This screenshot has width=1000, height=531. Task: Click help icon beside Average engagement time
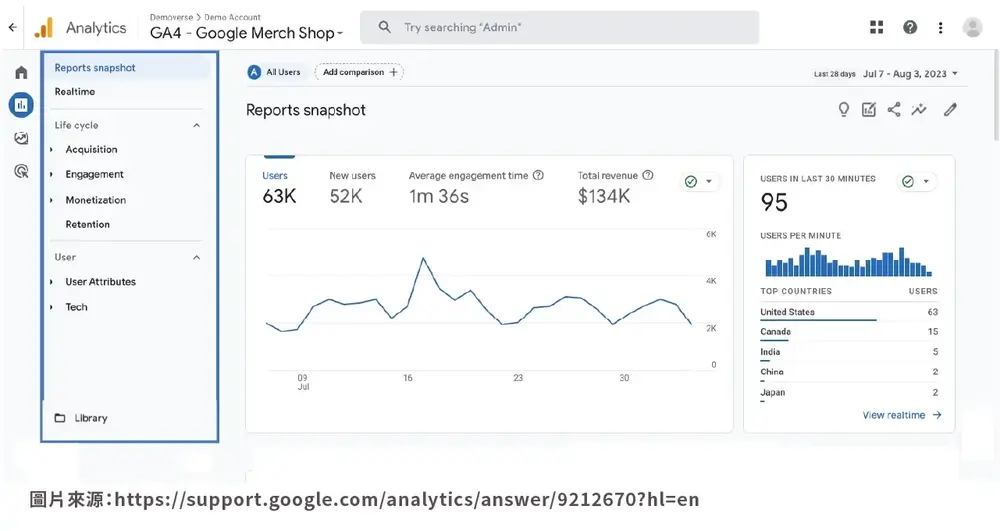[538, 175]
